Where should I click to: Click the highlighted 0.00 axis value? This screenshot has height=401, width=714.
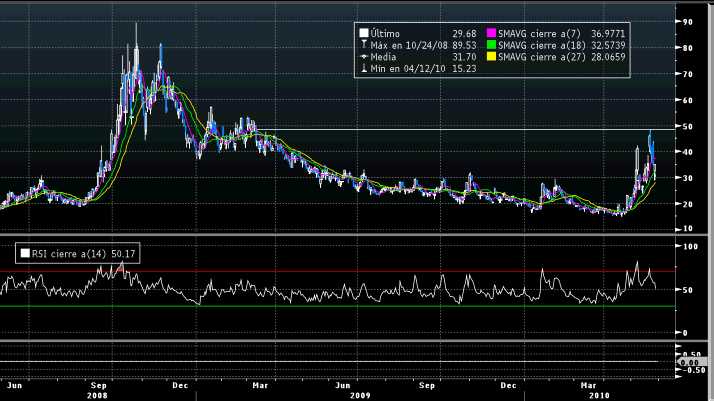point(690,362)
